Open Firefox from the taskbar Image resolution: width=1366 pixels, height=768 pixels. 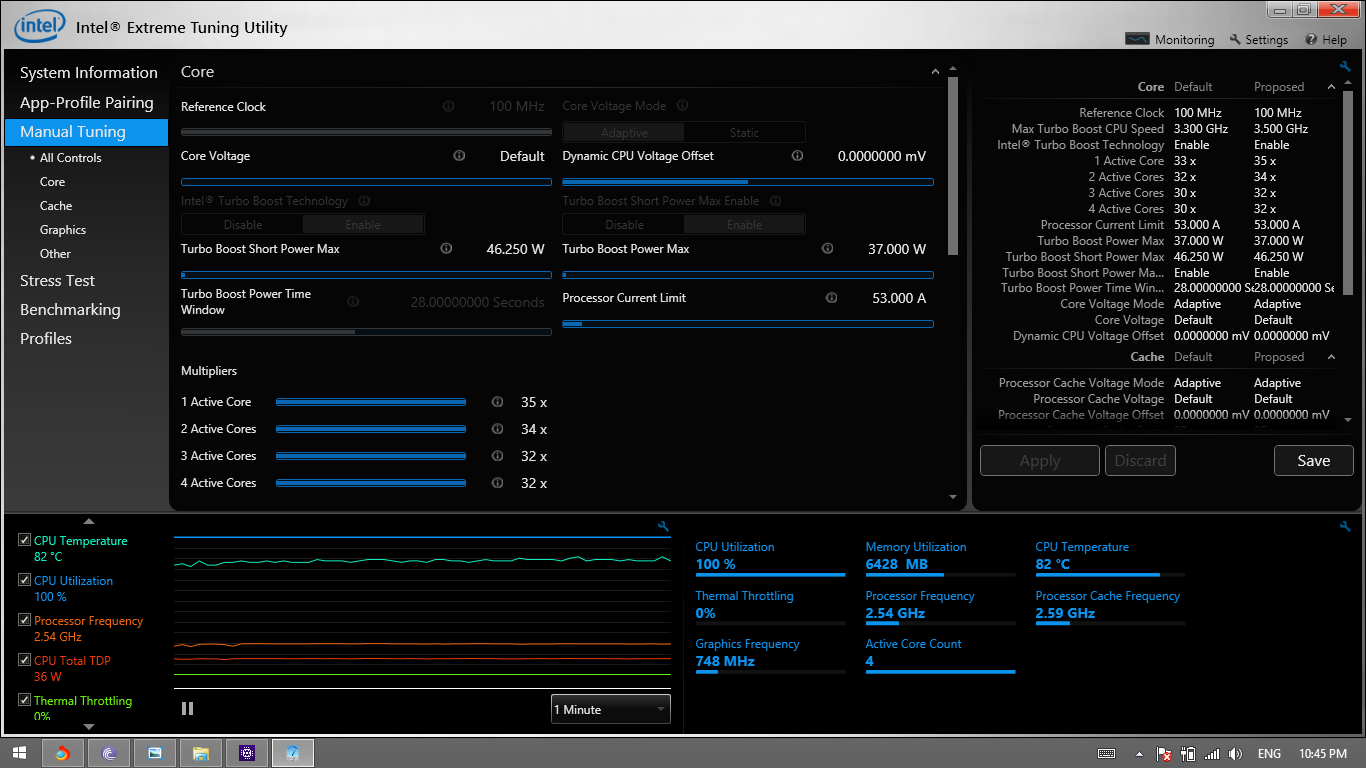point(62,753)
